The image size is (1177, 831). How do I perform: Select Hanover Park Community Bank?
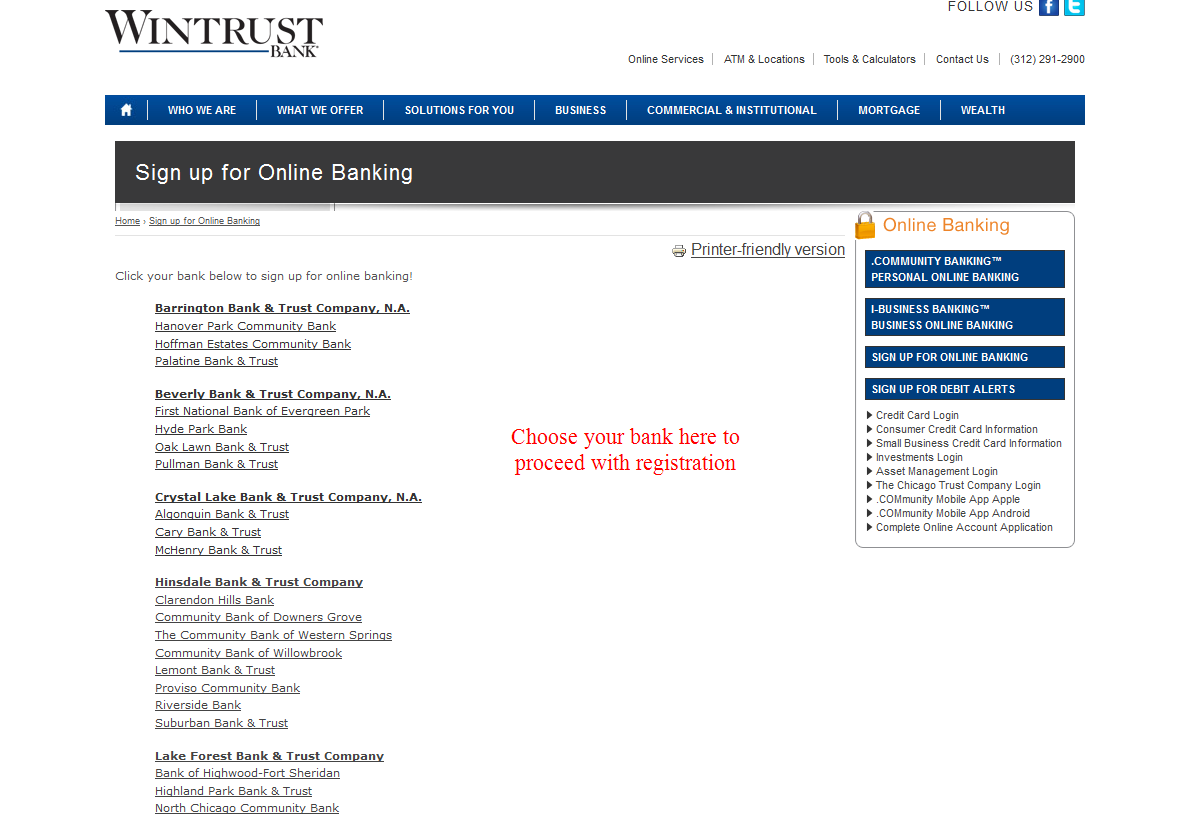(x=245, y=327)
